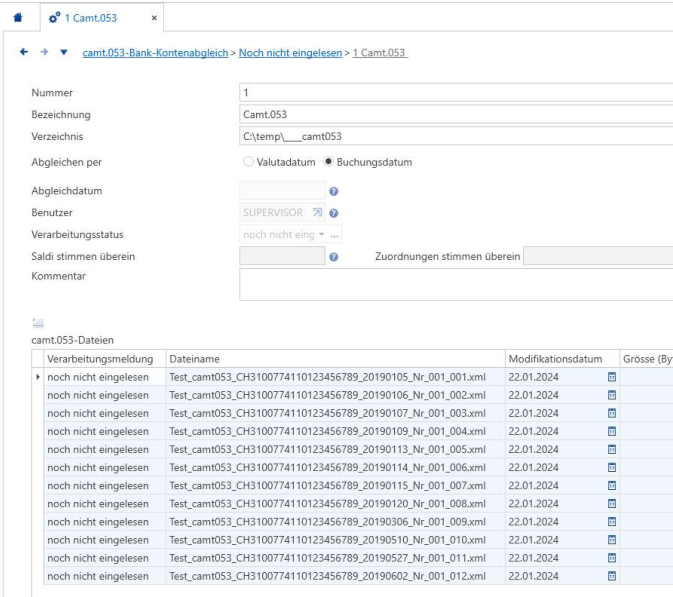
Task: Click Modifikationsdatum 22.01.2024 of Nr_001_009.xml
Action: click(534, 521)
